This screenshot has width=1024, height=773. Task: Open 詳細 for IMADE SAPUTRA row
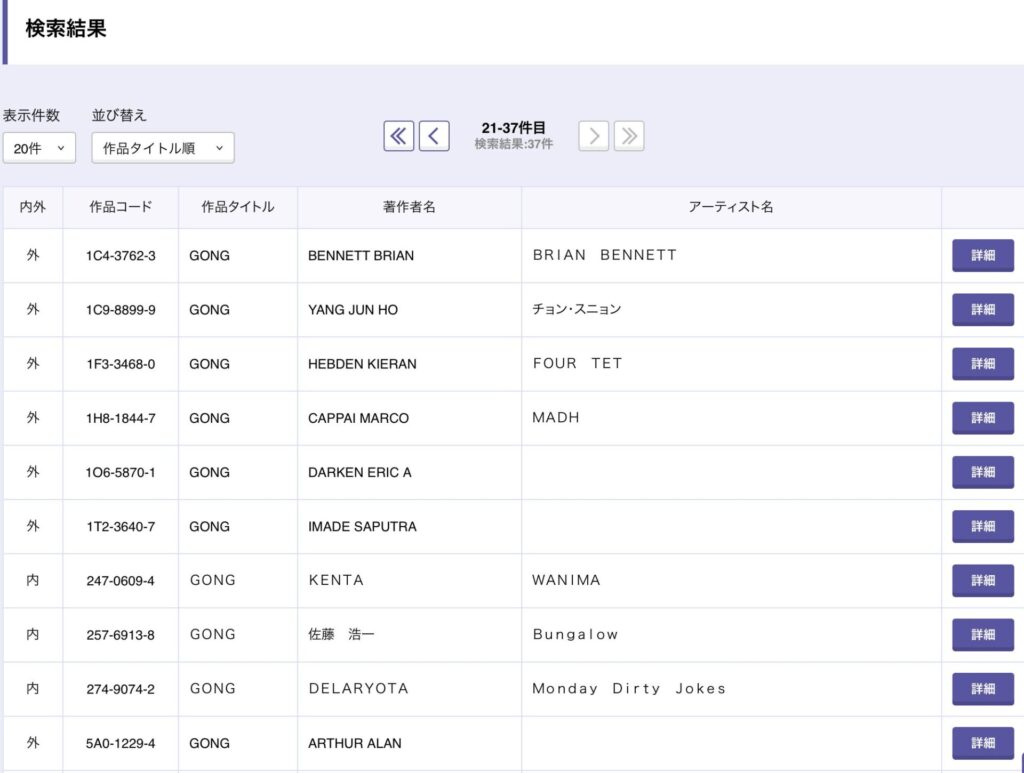click(982, 526)
